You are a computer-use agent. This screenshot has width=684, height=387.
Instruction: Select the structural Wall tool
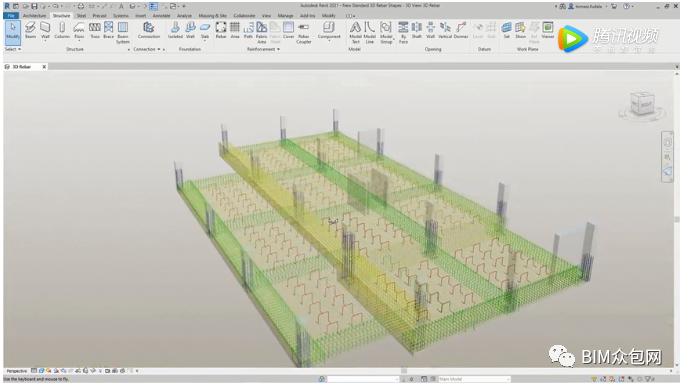(45, 31)
